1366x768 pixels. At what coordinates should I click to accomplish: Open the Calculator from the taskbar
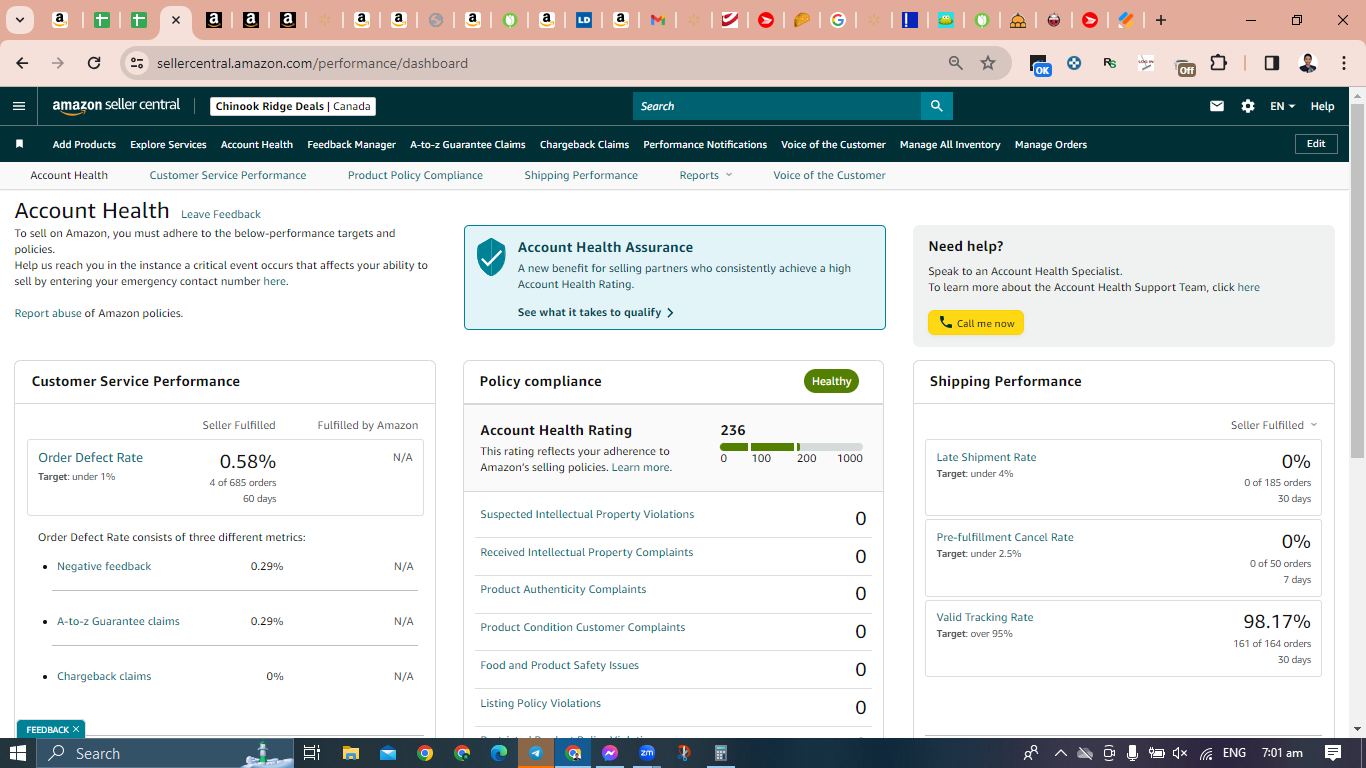click(x=721, y=753)
